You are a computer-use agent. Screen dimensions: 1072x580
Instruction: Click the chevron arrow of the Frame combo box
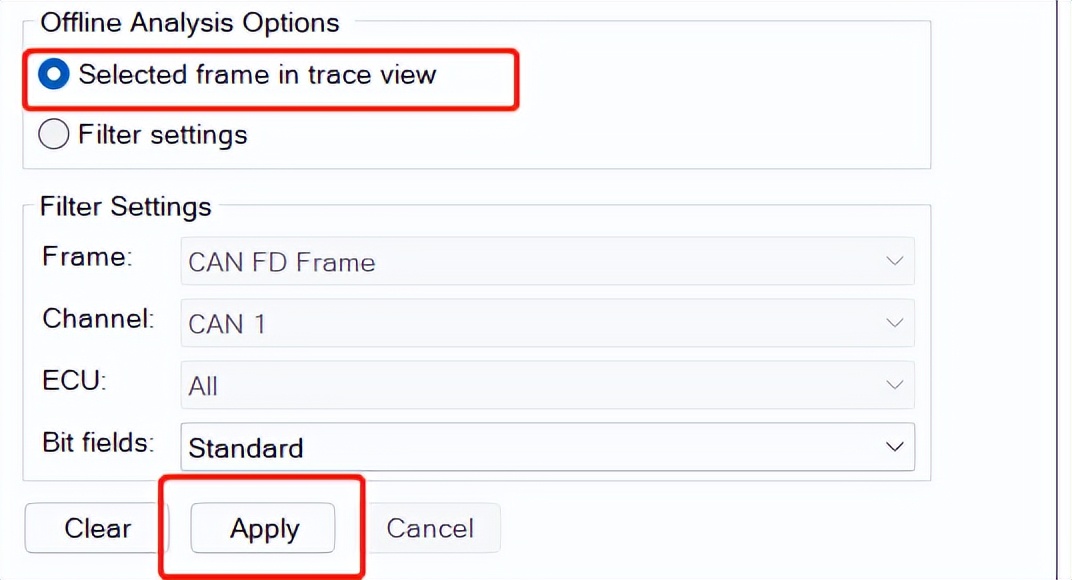click(894, 262)
